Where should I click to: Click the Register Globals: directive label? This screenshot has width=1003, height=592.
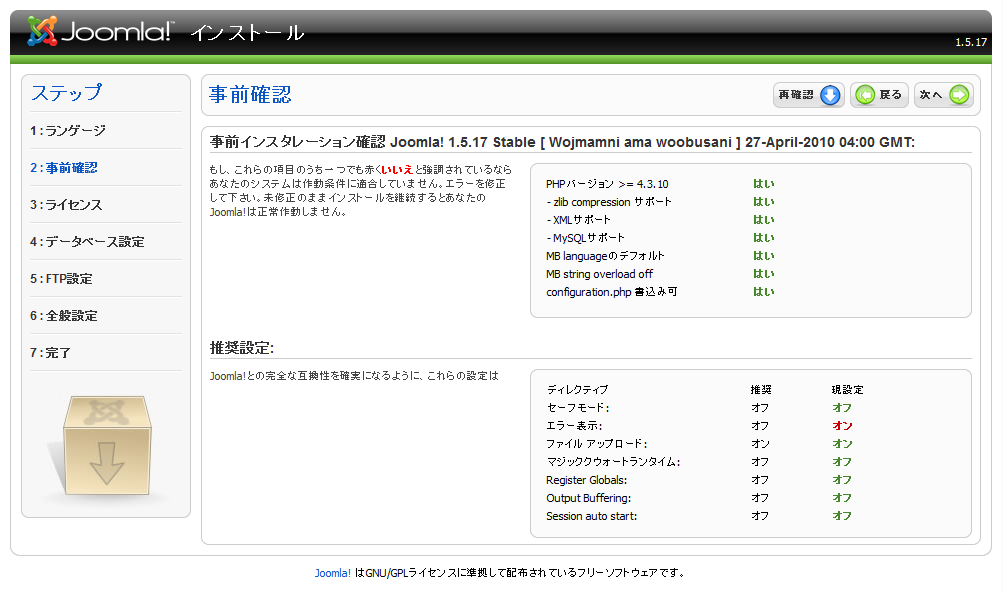(587, 480)
